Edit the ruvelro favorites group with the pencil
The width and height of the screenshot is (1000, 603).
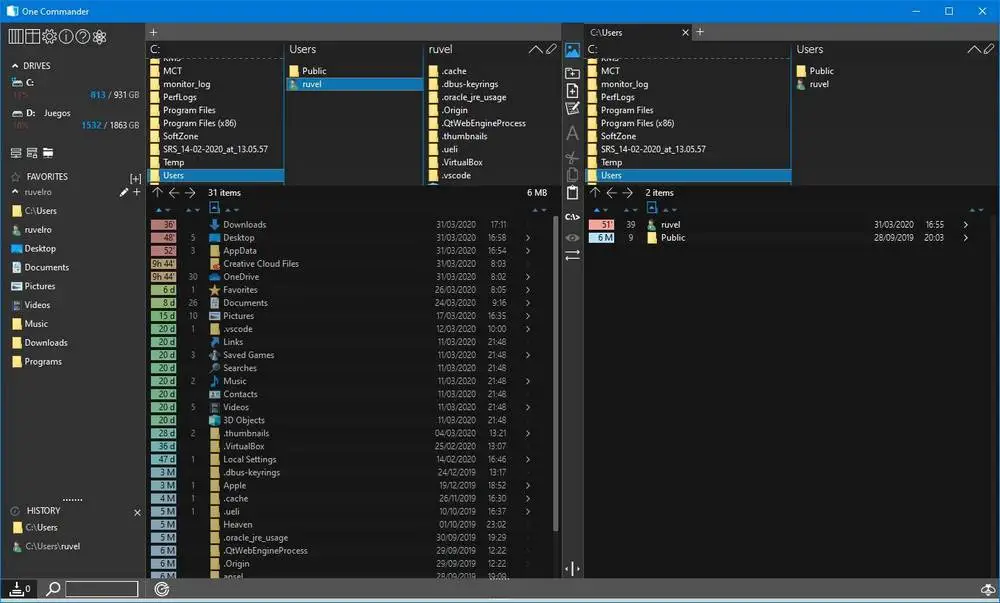(x=124, y=192)
